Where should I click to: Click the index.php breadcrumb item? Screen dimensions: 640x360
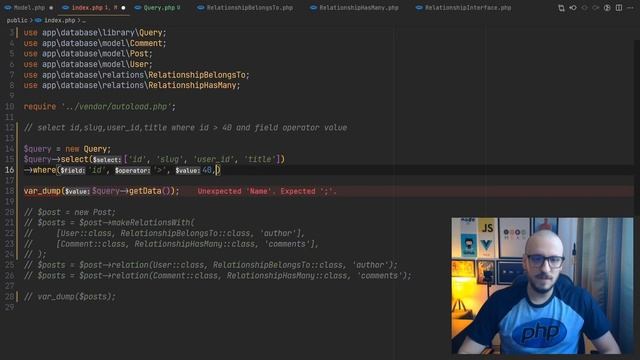point(60,20)
